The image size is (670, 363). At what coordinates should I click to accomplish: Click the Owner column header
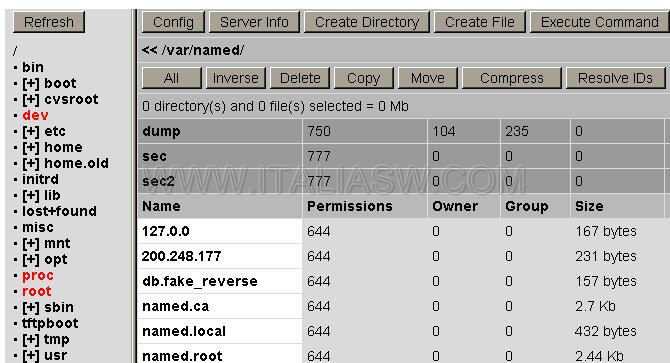coord(455,206)
